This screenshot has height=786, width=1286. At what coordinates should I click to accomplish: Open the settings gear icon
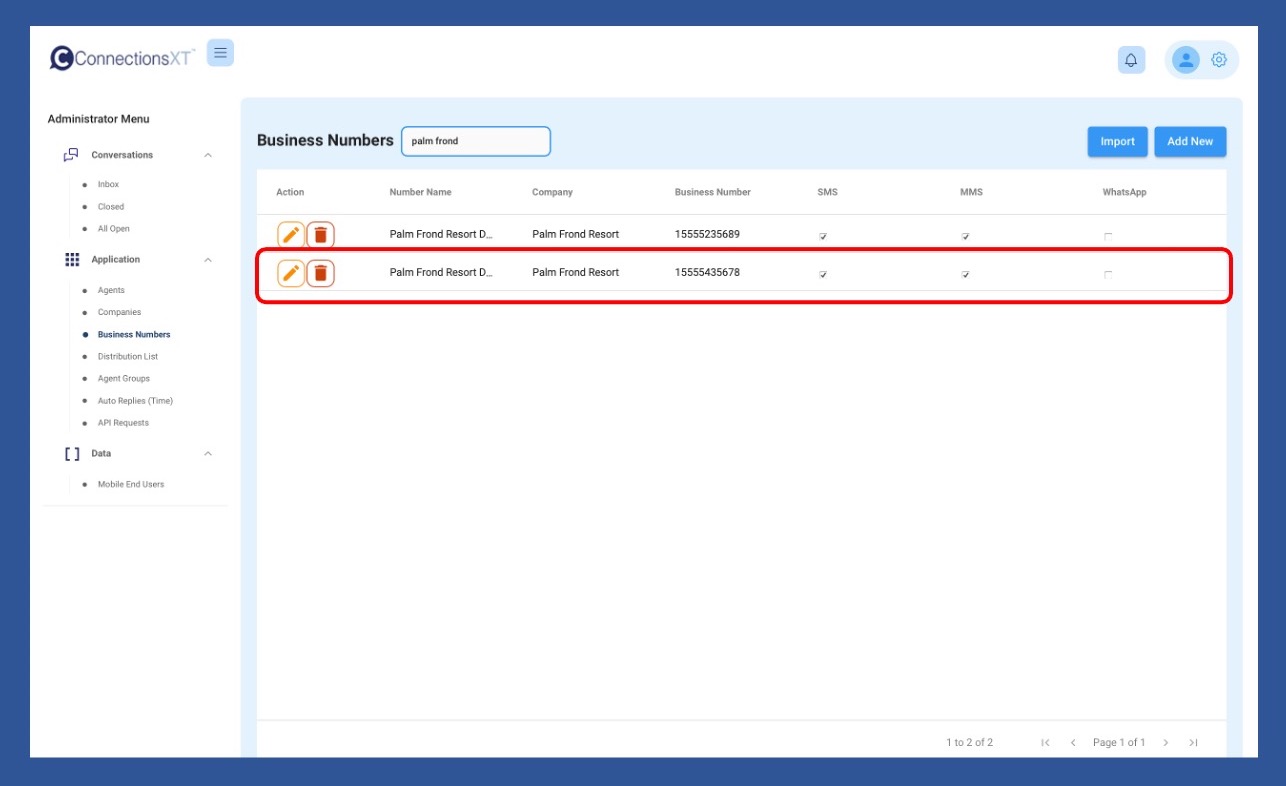point(1219,60)
